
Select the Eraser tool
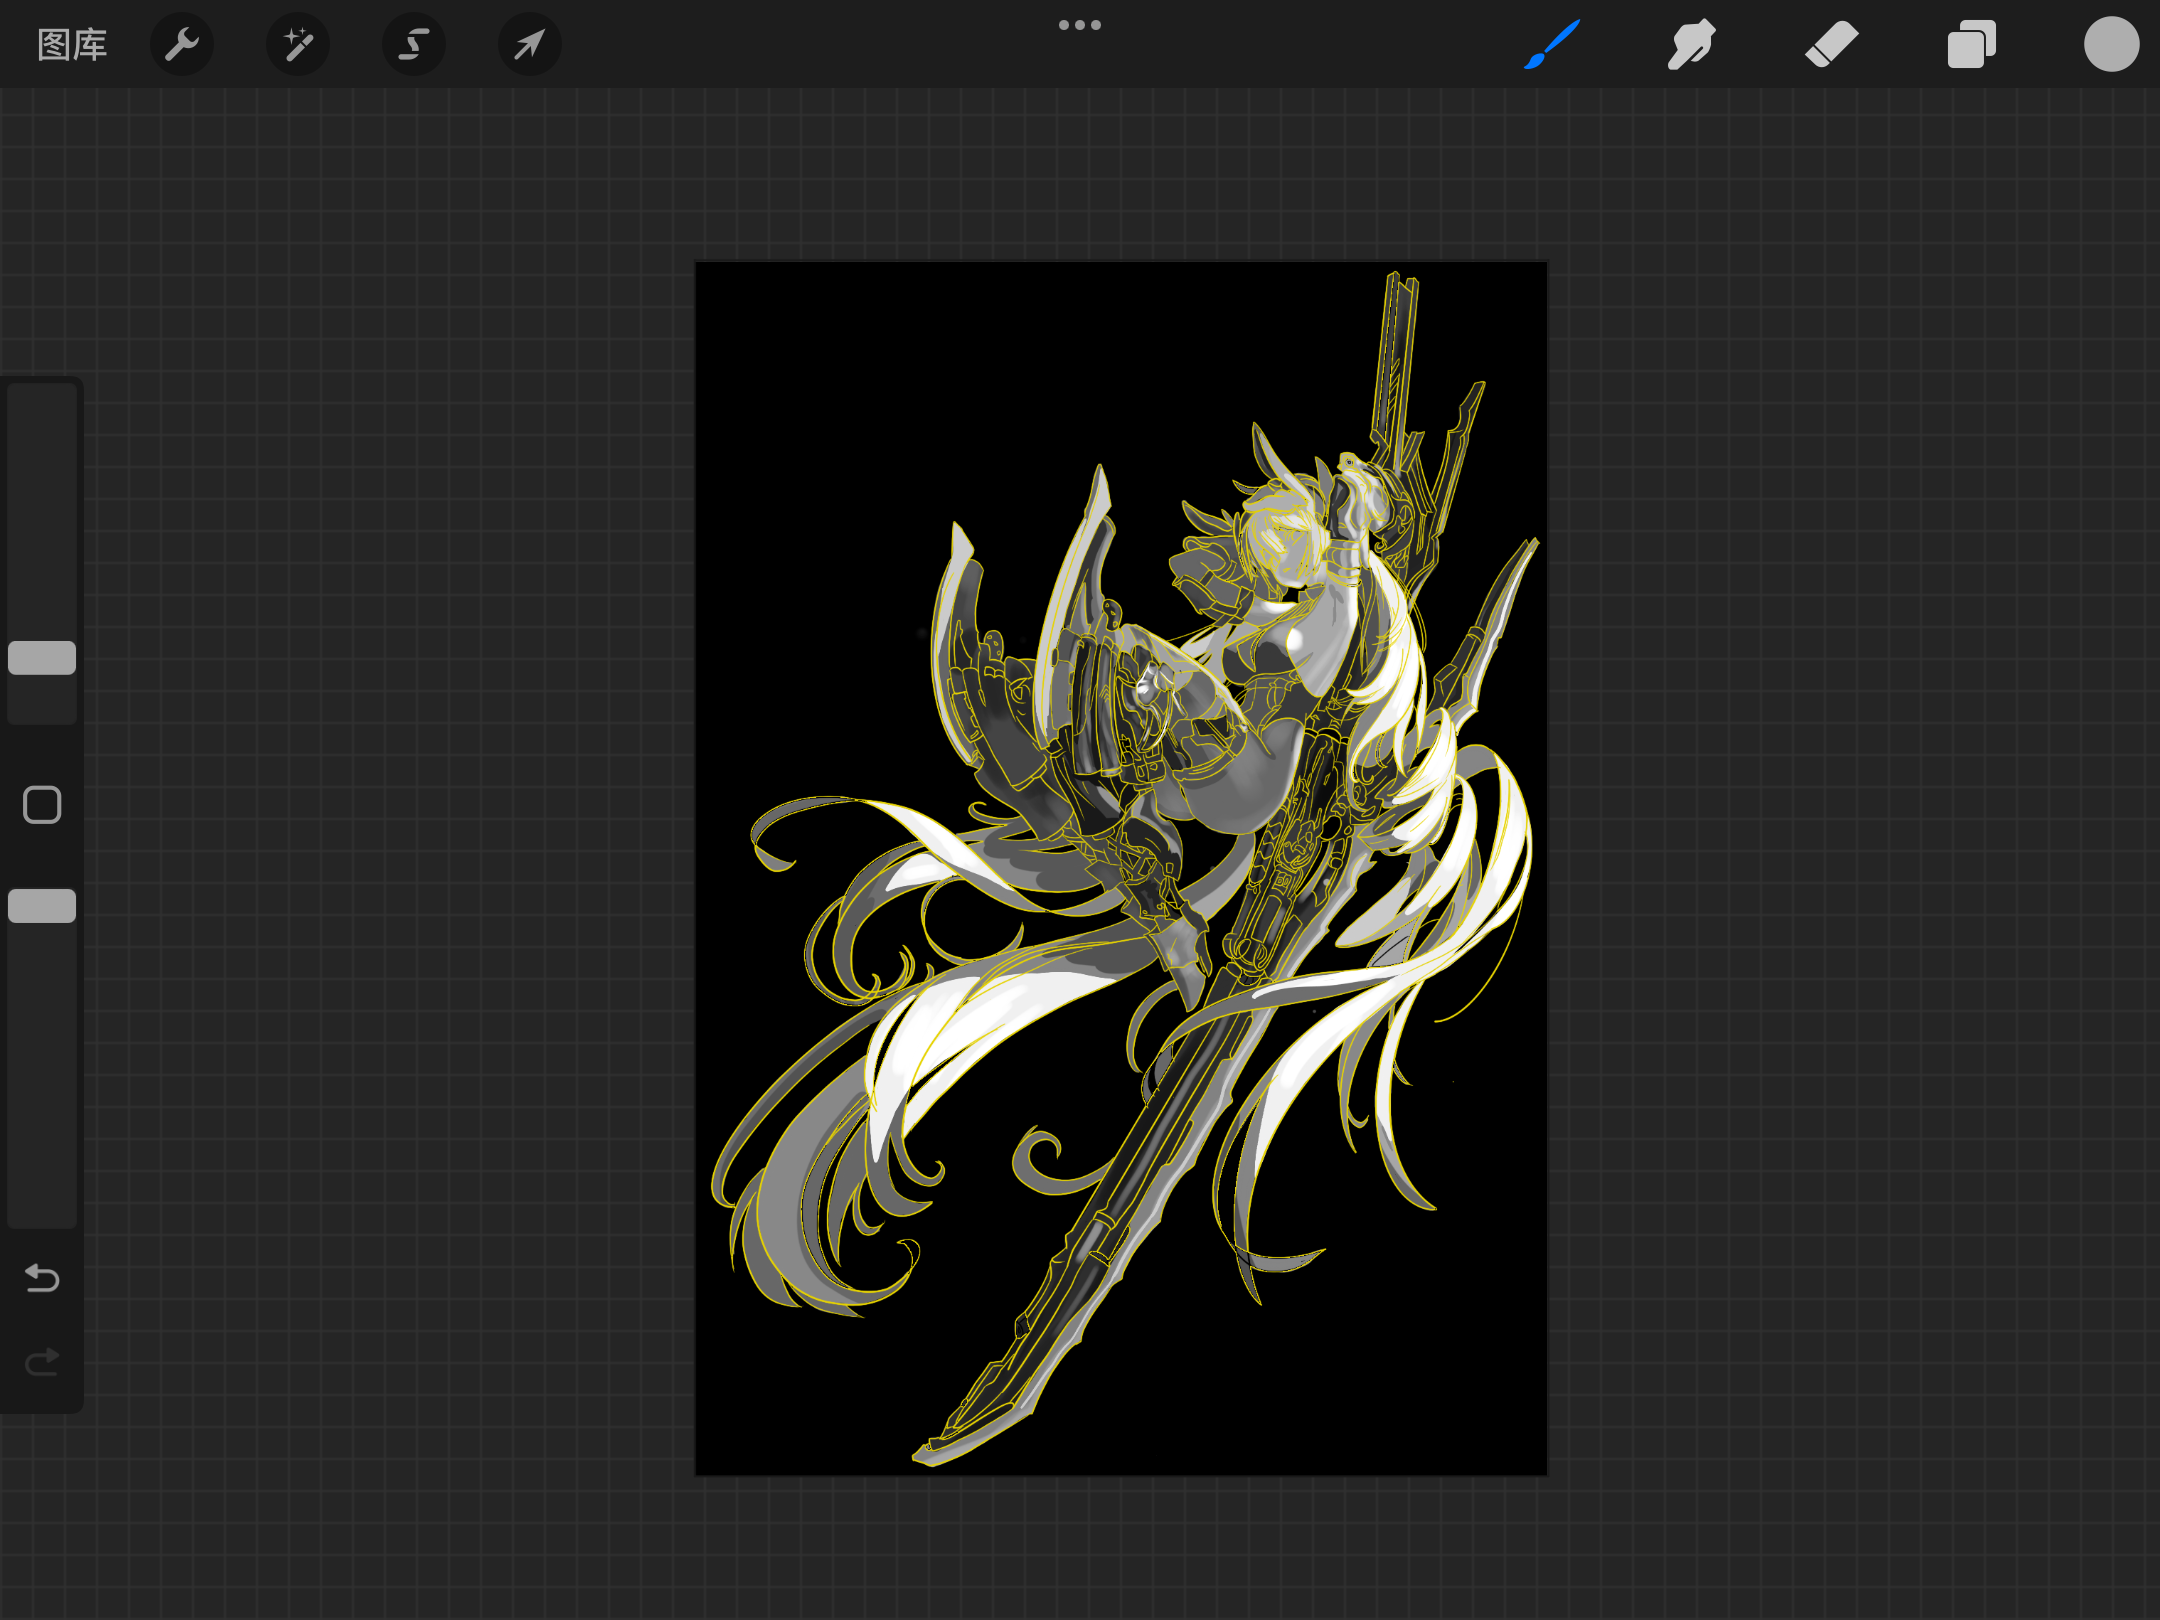(x=1832, y=45)
